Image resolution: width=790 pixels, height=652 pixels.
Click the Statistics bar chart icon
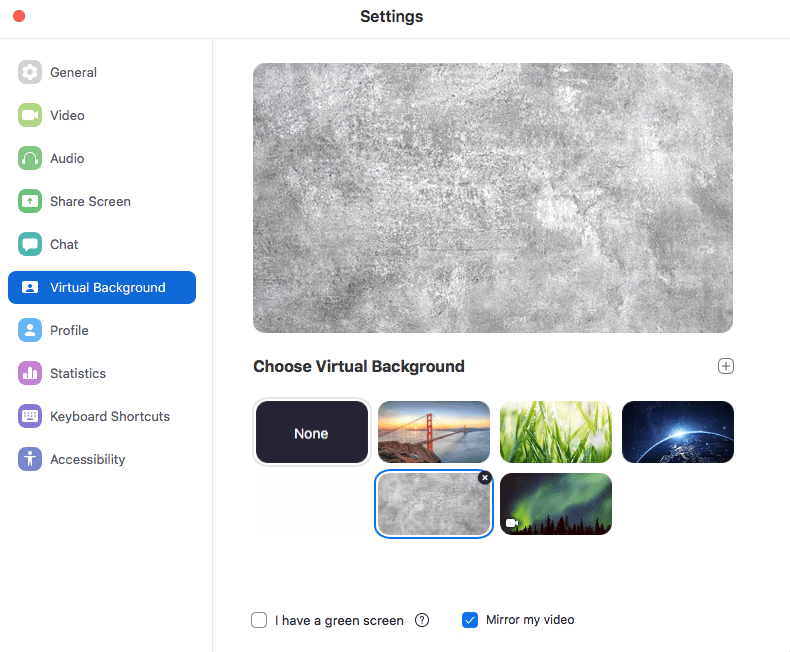(x=30, y=373)
